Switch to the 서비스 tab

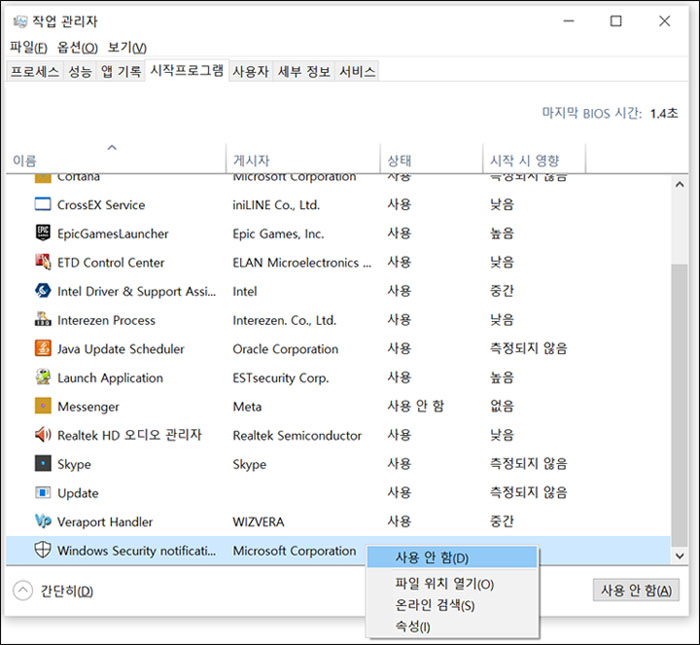tap(357, 71)
